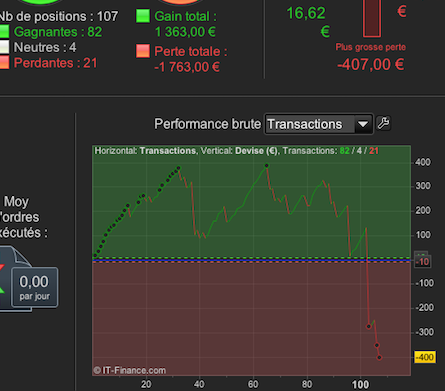The width and height of the screenshot is (445, 391).
Task: Open the chart settings wrench icon
Action: (x=383, y=123)
